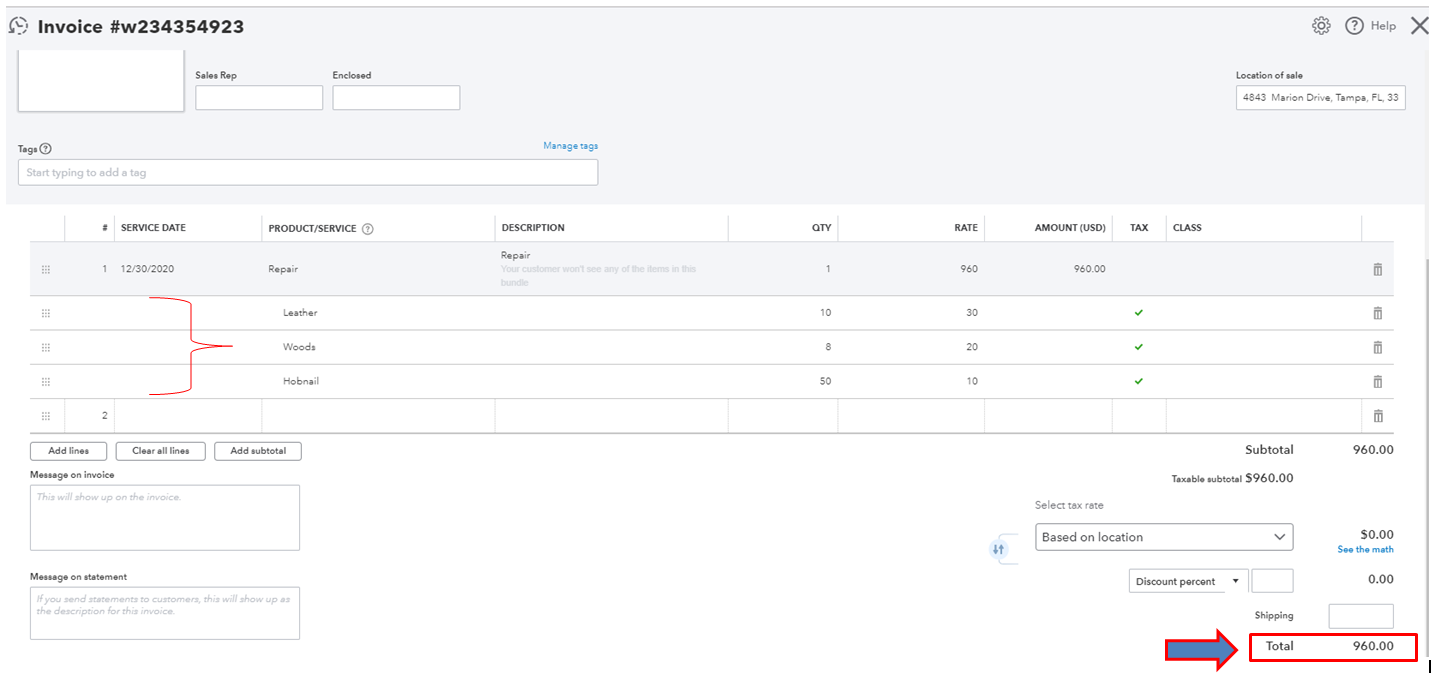Screen dimensions: 1431x673
Task: Click the 'Clear all lines' button
Action: 160,450
